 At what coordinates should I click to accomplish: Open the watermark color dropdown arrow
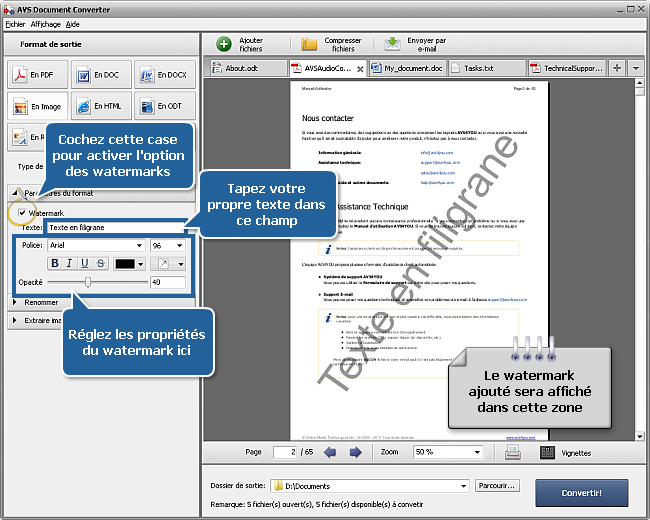141,264
